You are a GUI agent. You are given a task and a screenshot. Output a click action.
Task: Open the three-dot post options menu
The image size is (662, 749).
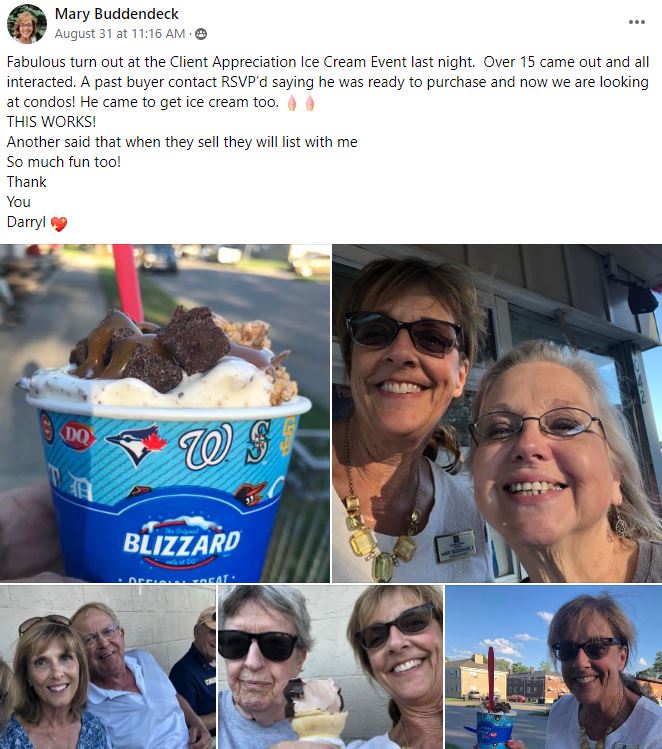(x=637, y=22)
